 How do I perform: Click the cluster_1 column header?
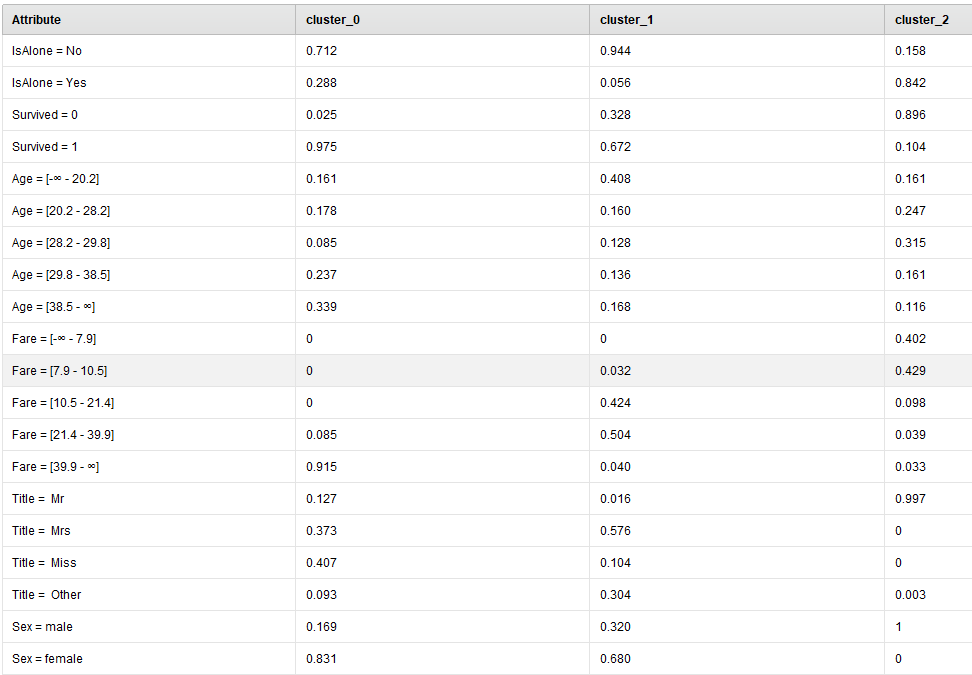coord(736,19)
